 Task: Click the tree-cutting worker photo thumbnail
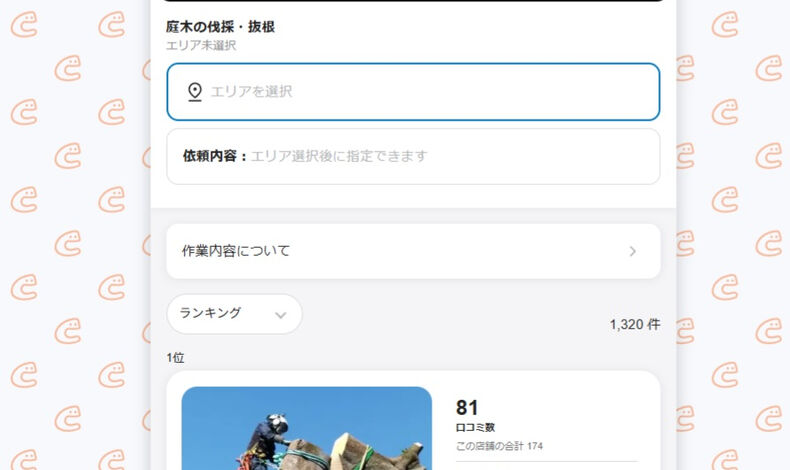(307, 428)
